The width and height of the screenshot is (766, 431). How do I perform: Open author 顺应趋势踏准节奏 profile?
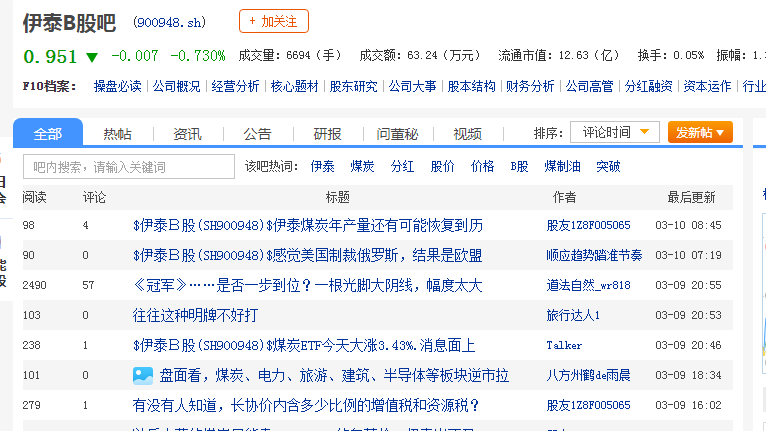(x=594, y=255)
